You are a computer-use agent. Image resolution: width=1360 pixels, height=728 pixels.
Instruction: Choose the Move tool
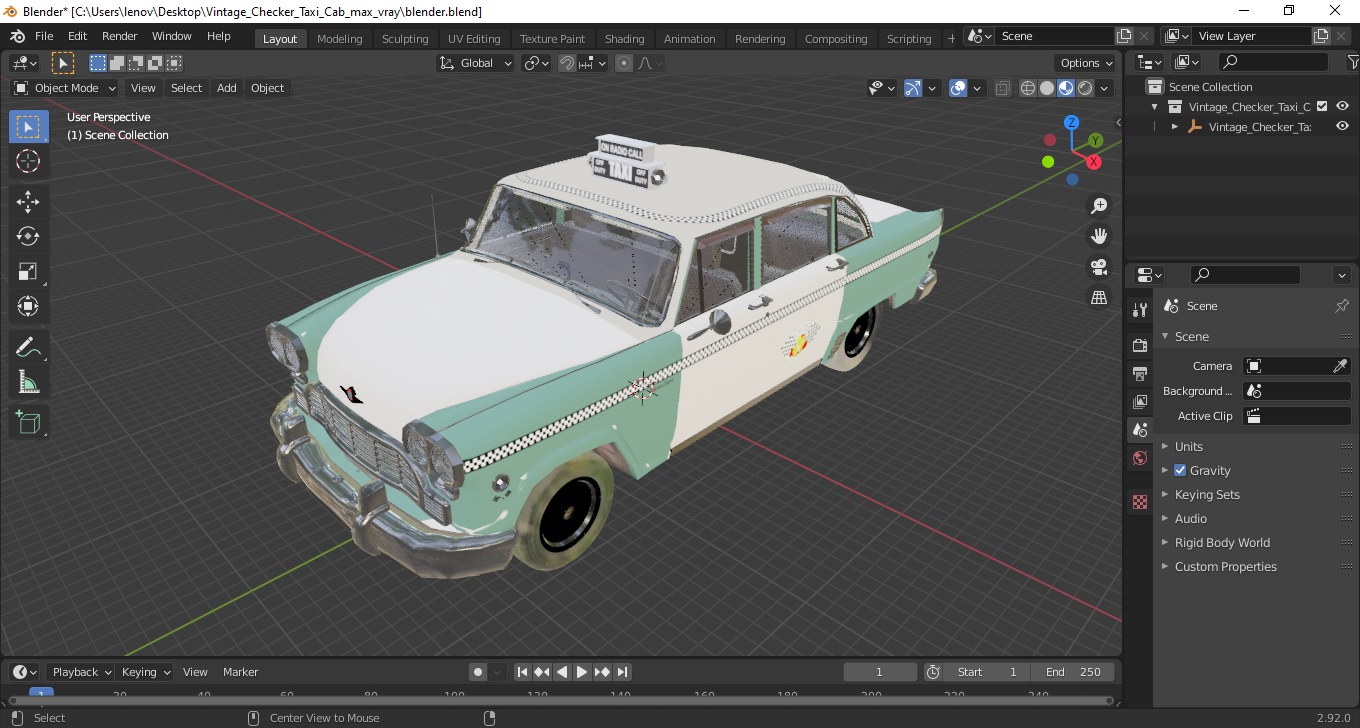pos(28,202)
